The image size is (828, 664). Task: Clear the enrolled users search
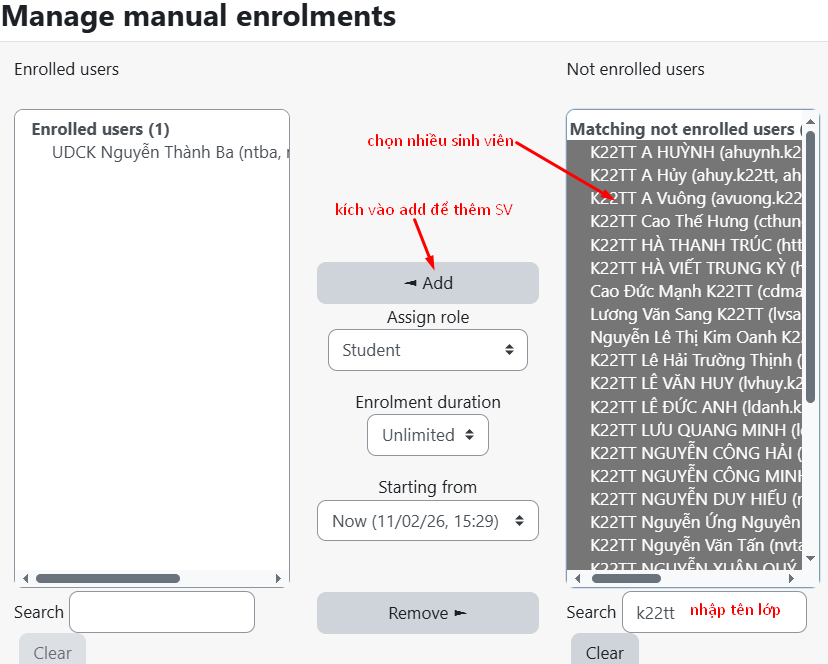pyautogui.click(x=52, y=652)
